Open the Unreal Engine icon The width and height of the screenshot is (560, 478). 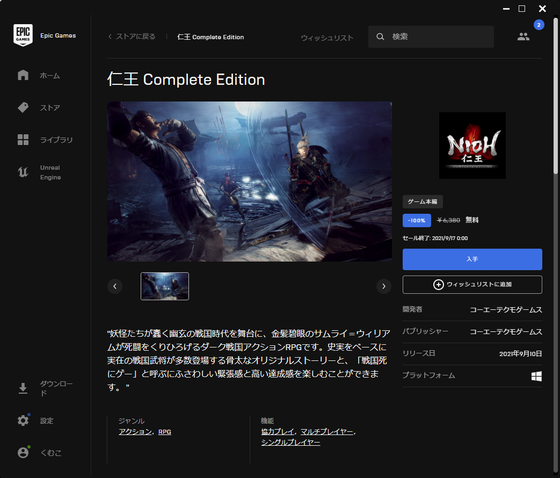23,172
